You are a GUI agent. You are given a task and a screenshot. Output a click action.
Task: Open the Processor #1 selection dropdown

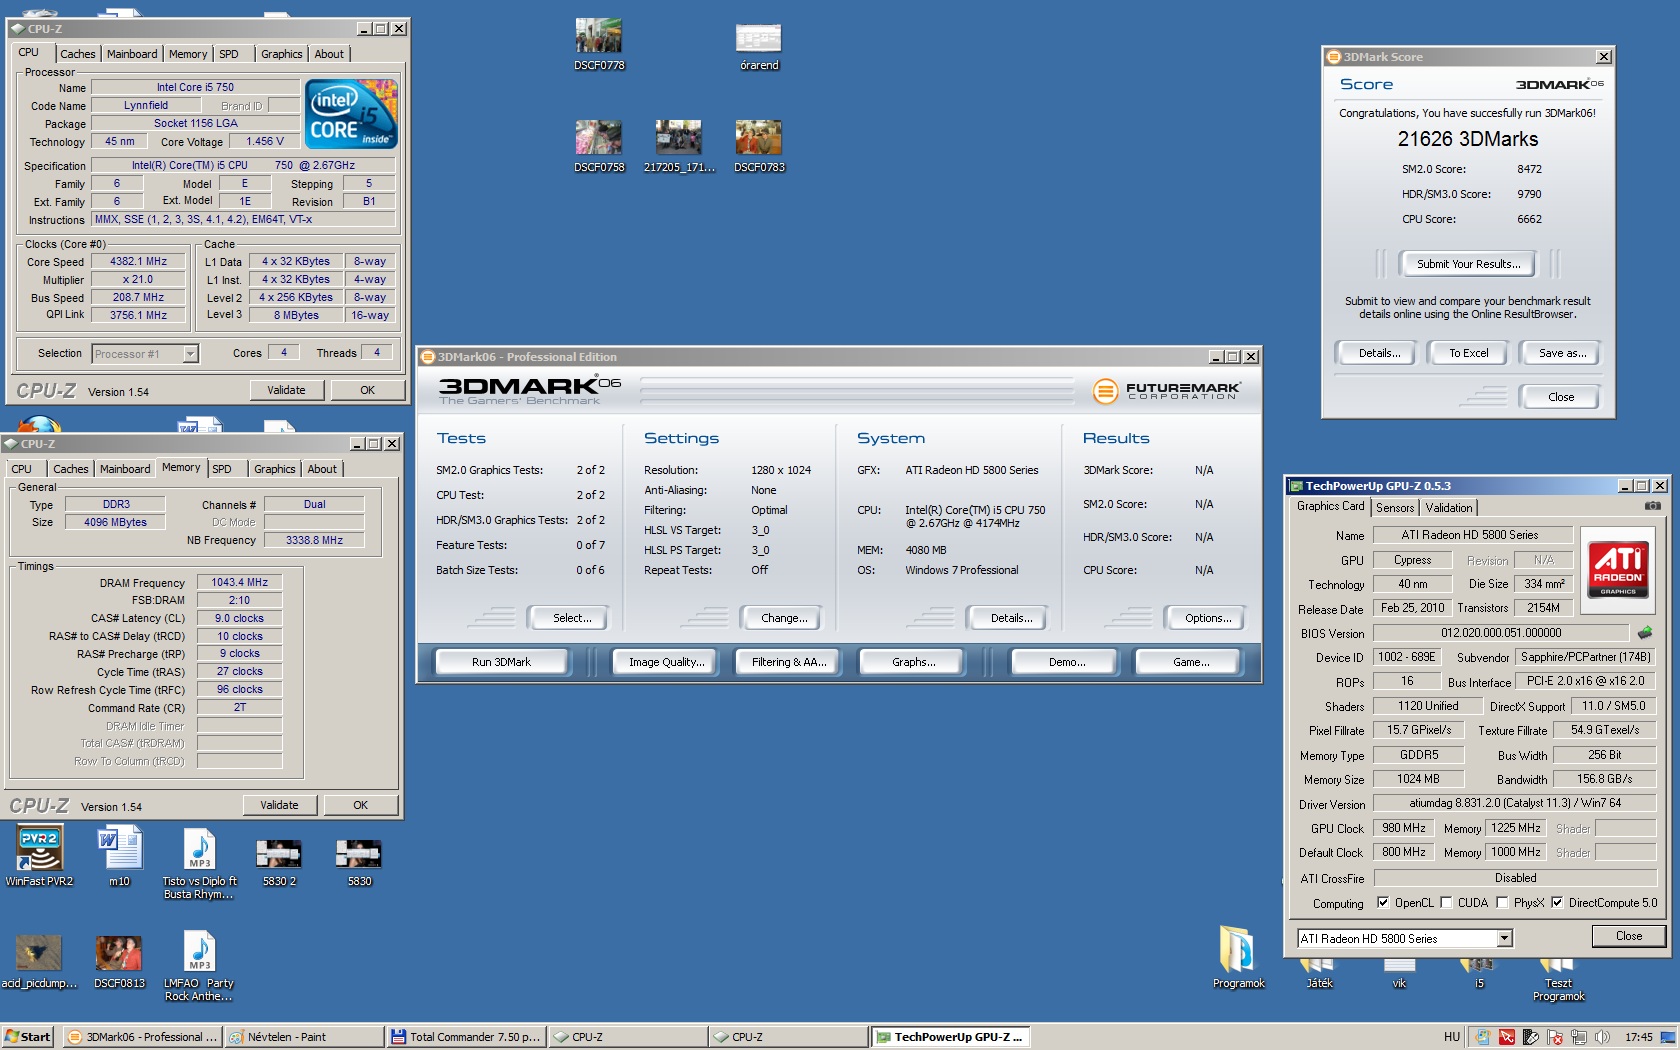pyautogui.click(x=190, y=353)
